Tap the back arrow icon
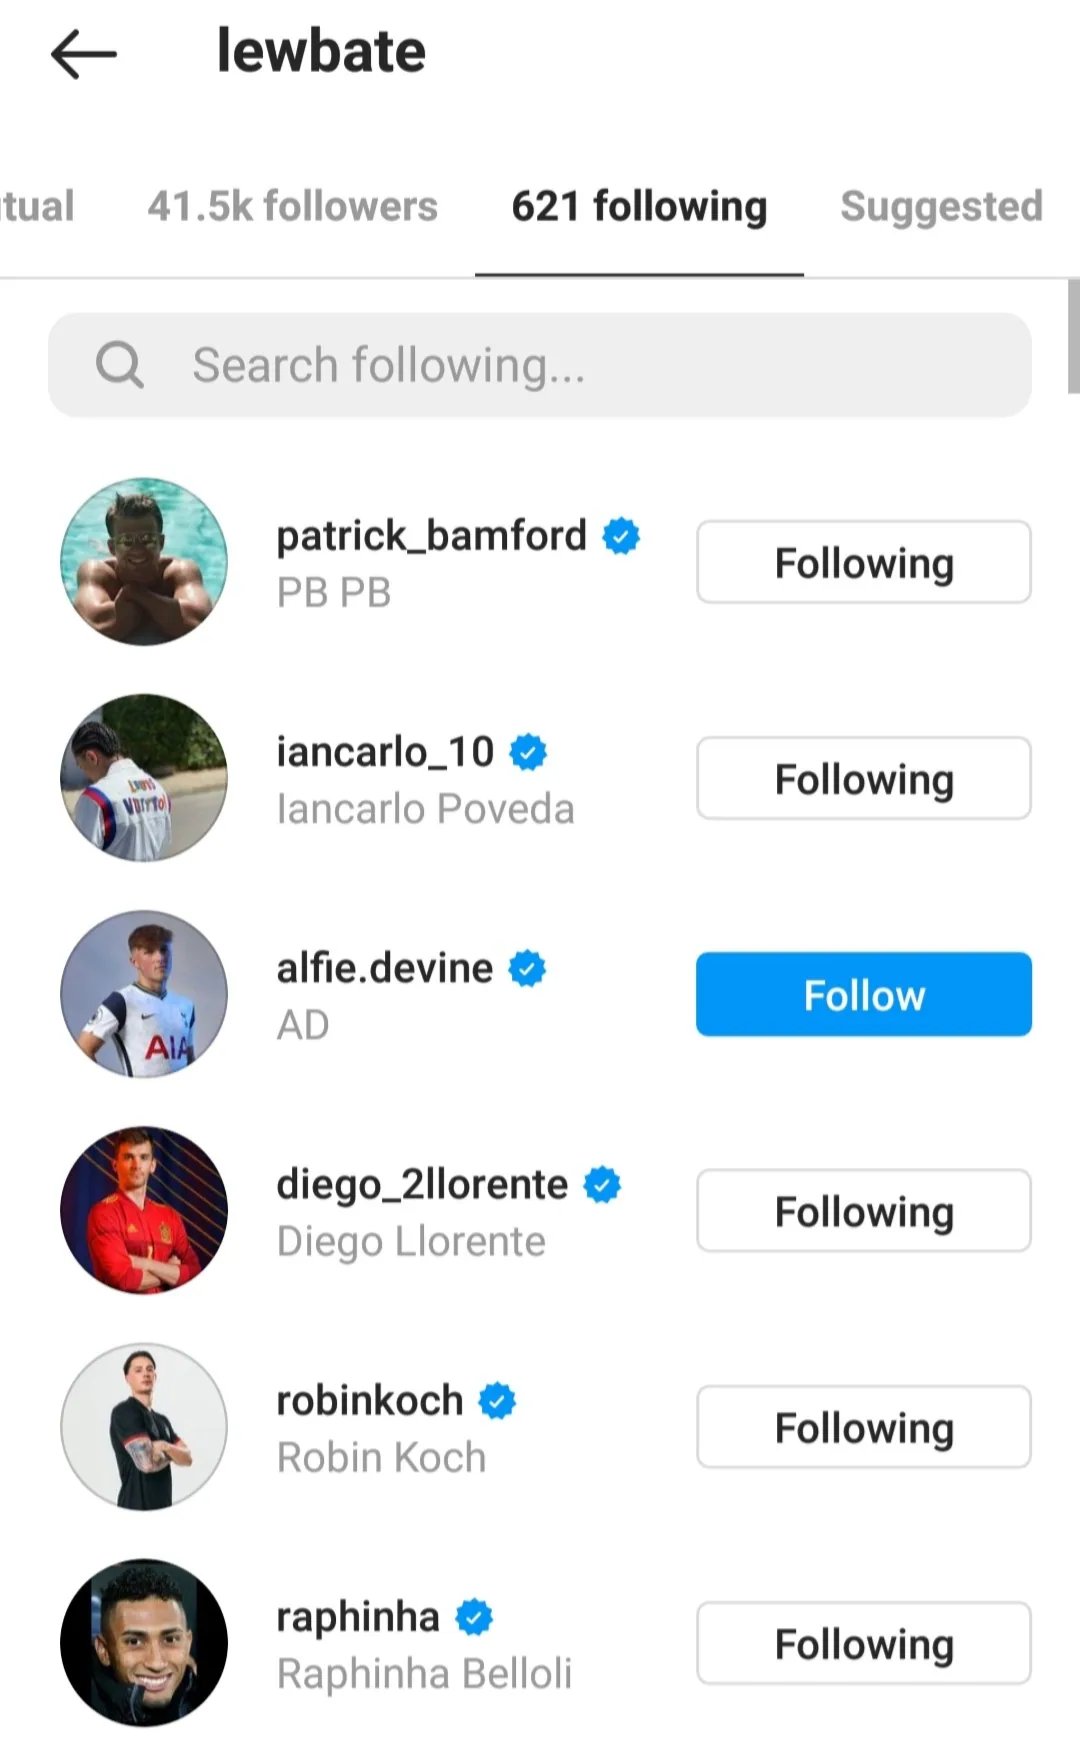 point(84,53)
